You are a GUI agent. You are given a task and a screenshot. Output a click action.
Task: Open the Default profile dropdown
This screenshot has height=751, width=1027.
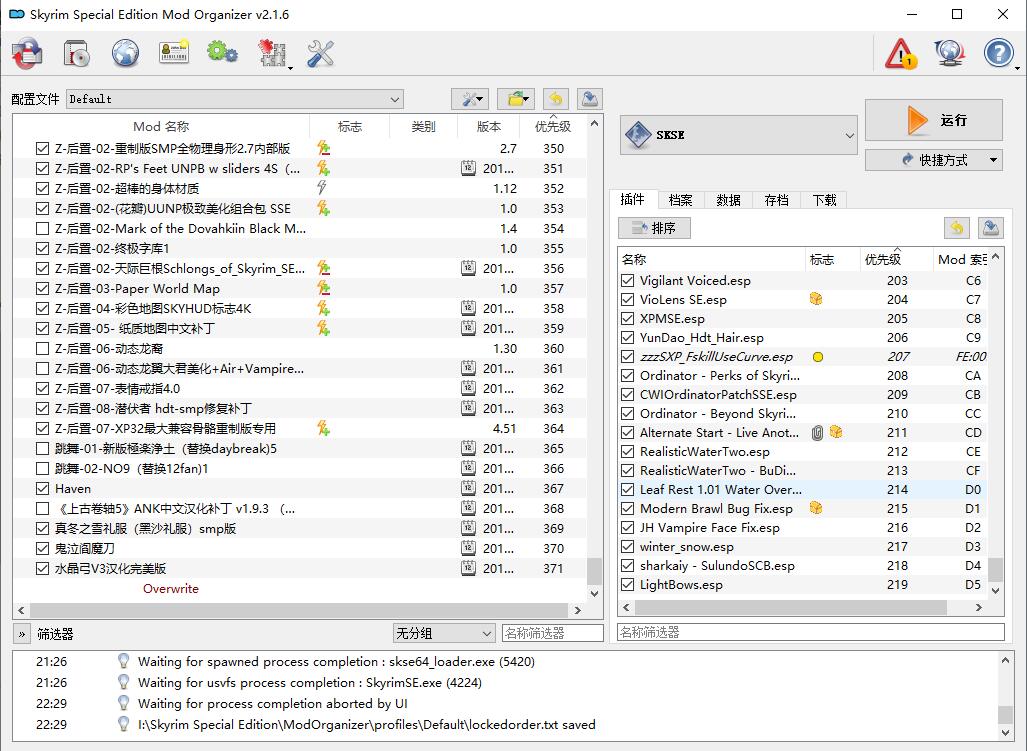coord(234,99)
